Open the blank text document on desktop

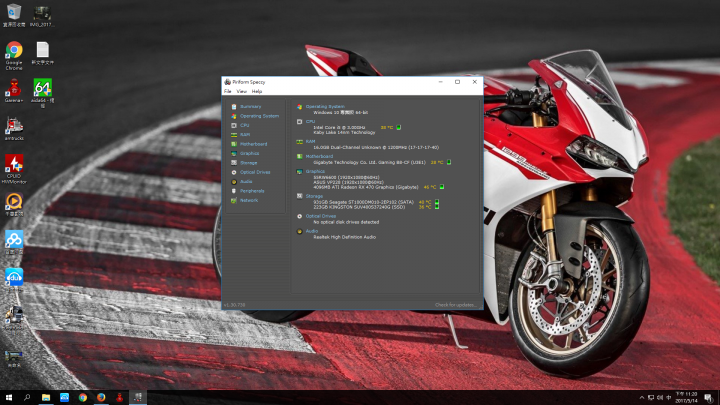point(42,53)
